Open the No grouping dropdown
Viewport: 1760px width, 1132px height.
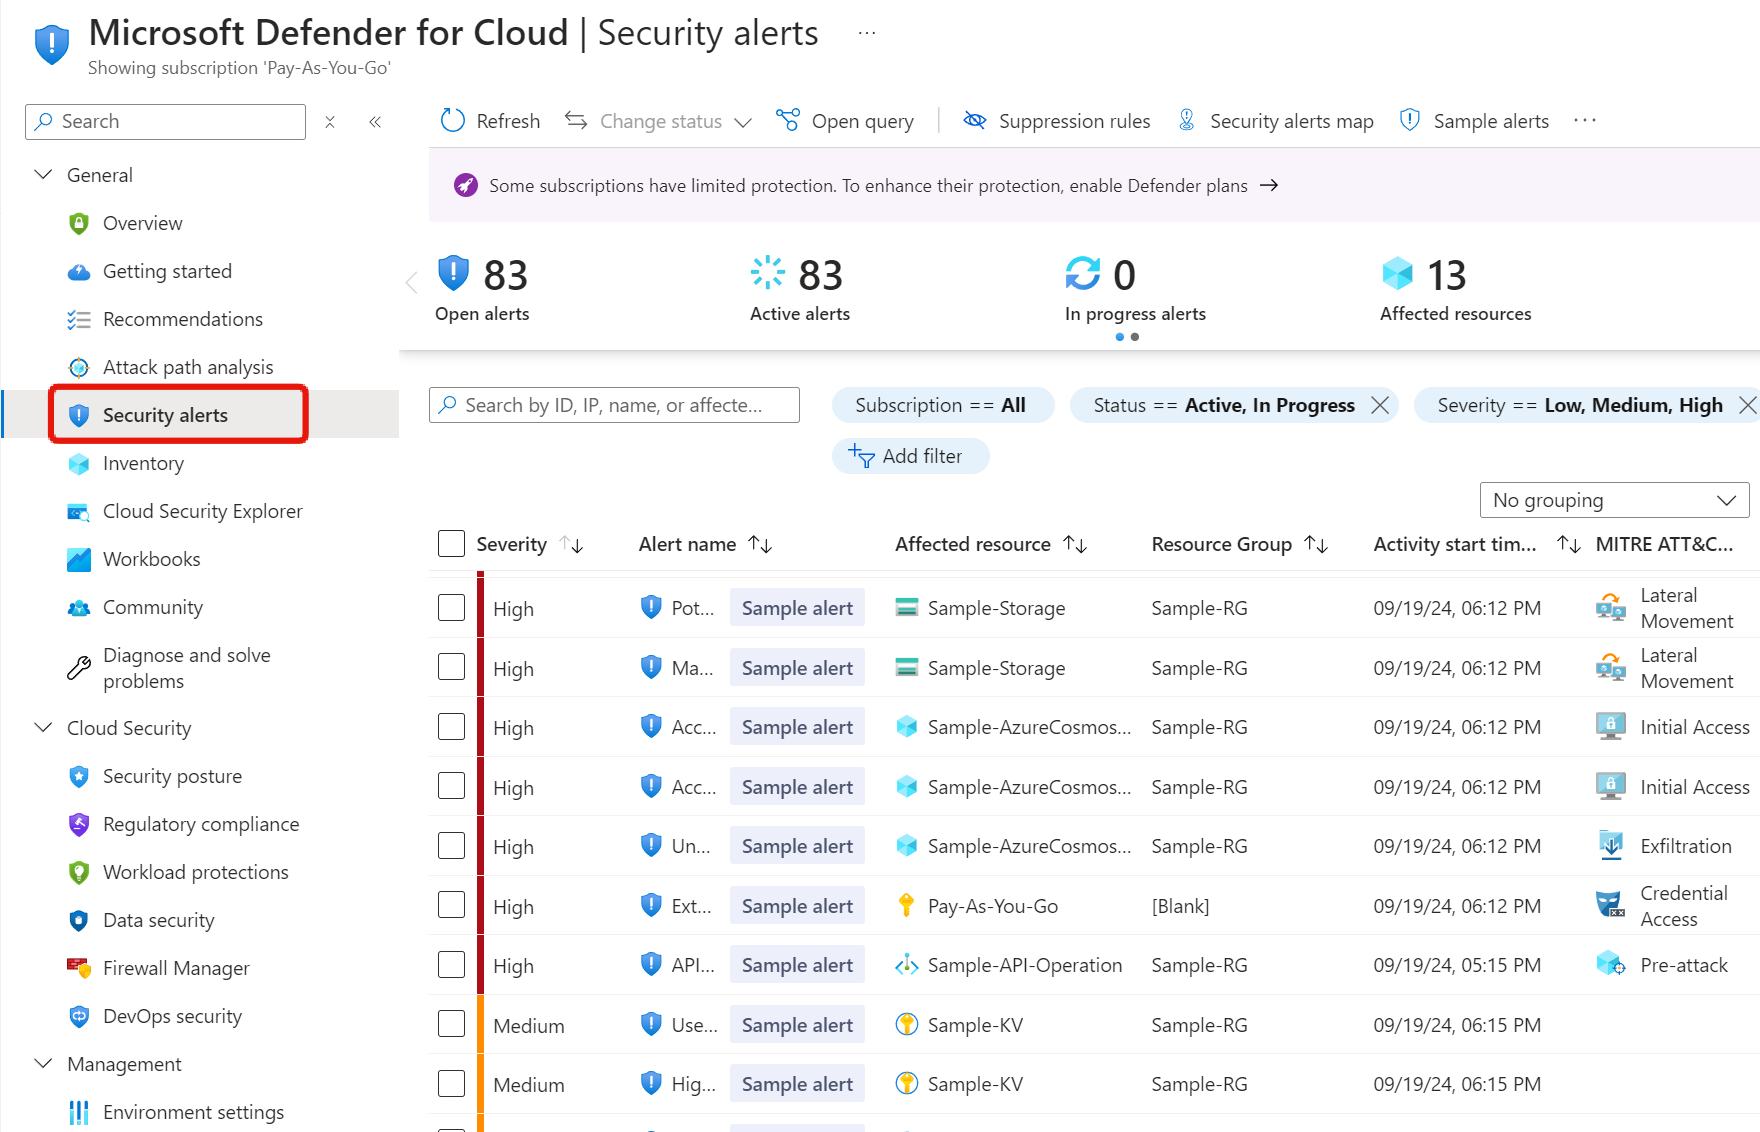click(x=1614, y=500)
